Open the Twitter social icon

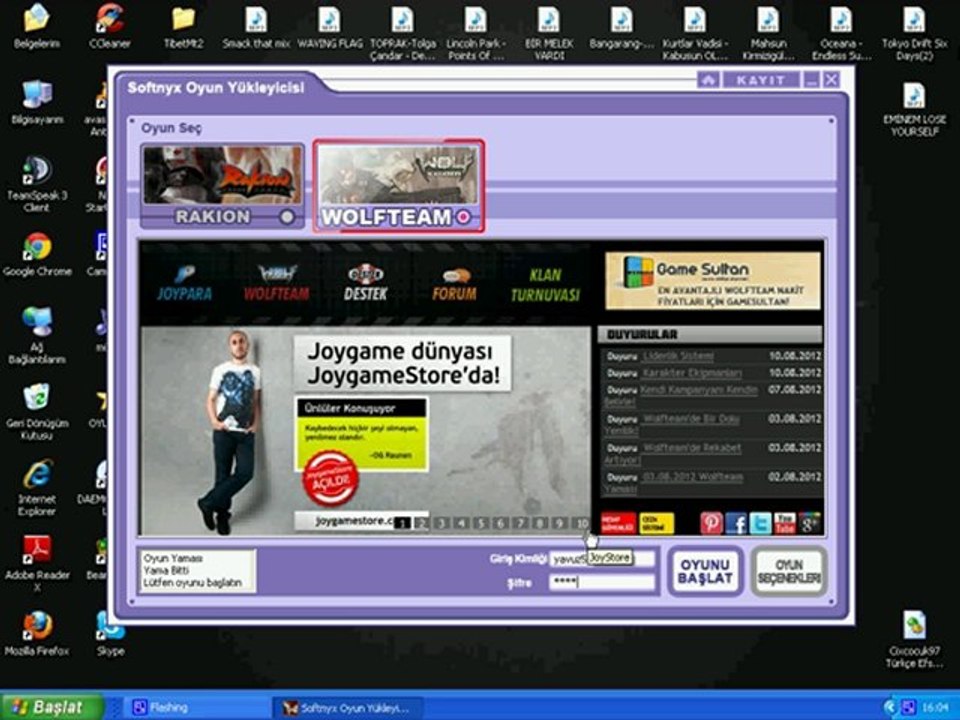[760, 523]
